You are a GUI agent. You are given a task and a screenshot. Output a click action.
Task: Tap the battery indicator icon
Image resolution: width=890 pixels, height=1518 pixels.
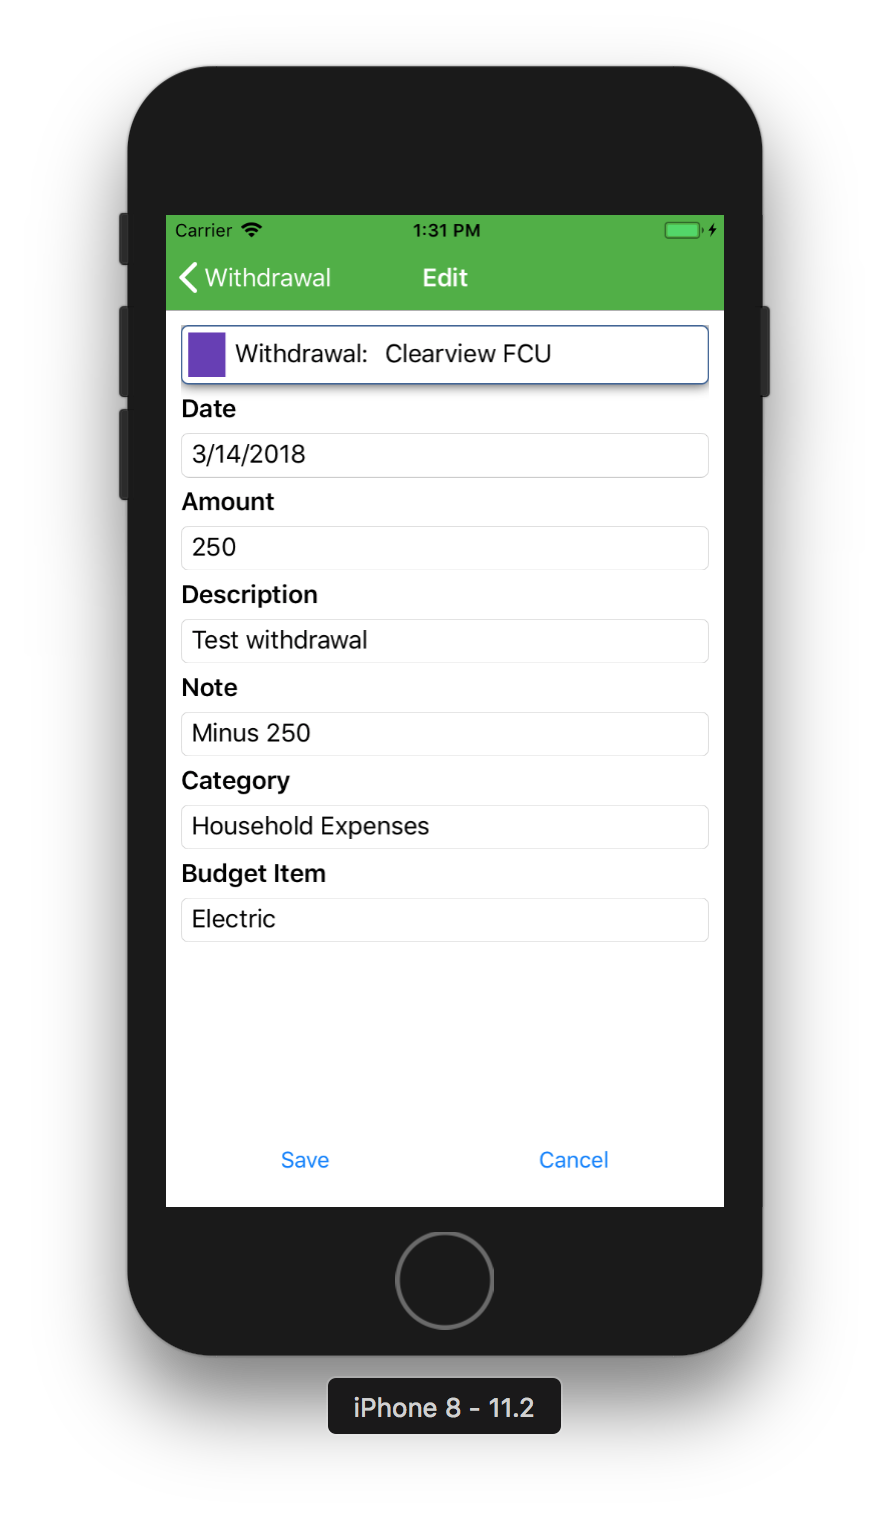pyautogui.click(x=684, y=230)
